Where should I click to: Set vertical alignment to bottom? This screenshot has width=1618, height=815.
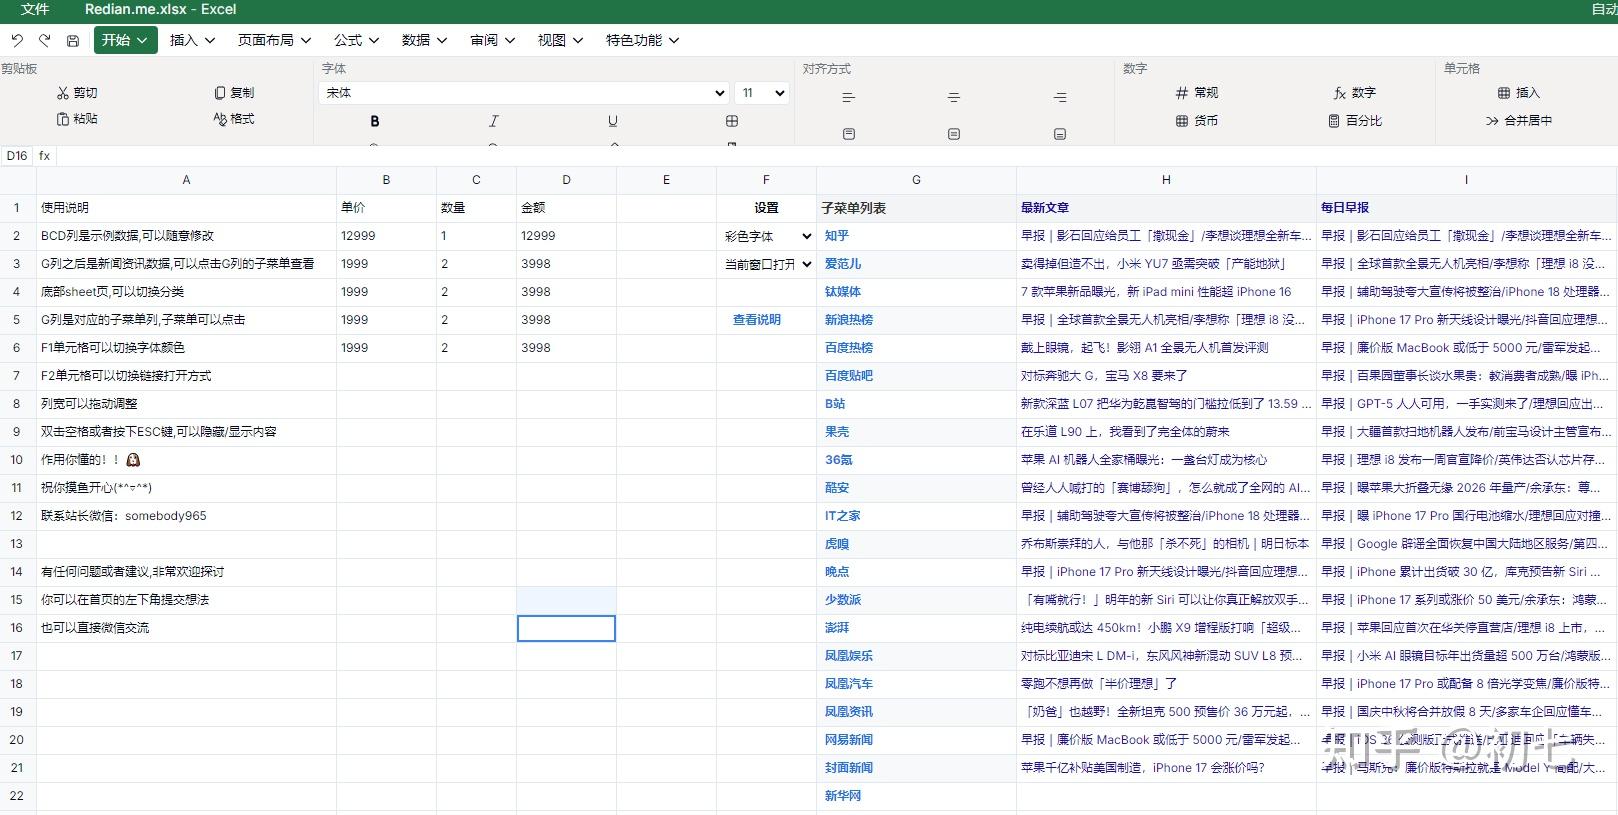[x=1060, y=133]
